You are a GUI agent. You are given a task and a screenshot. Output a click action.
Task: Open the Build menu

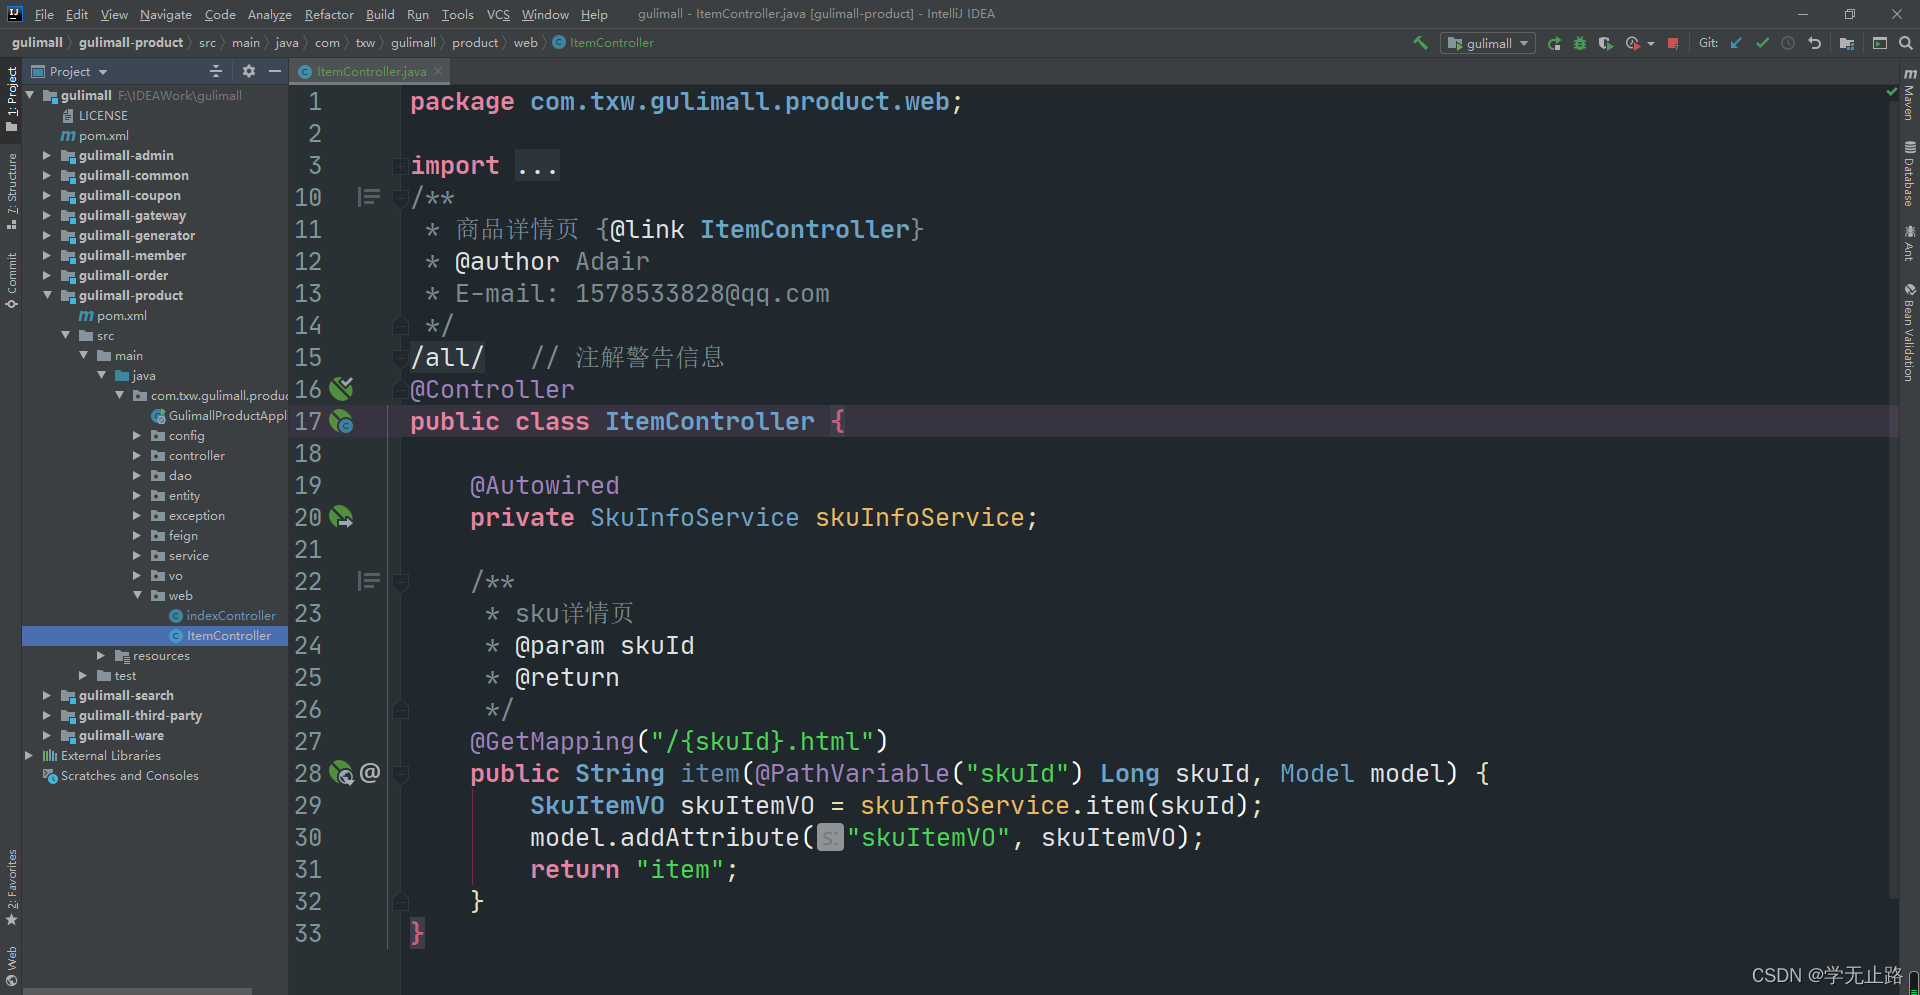click(380, 14)
